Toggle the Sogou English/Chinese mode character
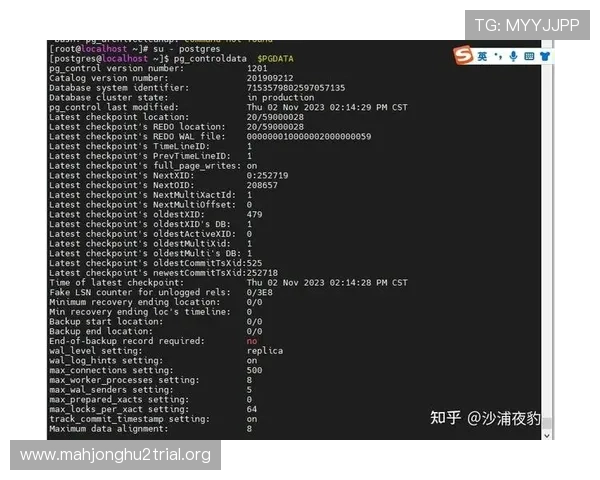Screen dimensions: 600x480 [x=482, y=57]
